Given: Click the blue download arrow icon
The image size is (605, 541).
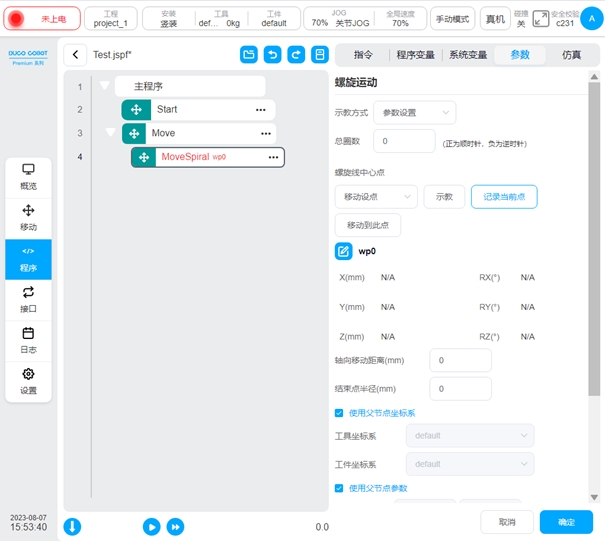Looking at the screenshot, I should 73,526.
